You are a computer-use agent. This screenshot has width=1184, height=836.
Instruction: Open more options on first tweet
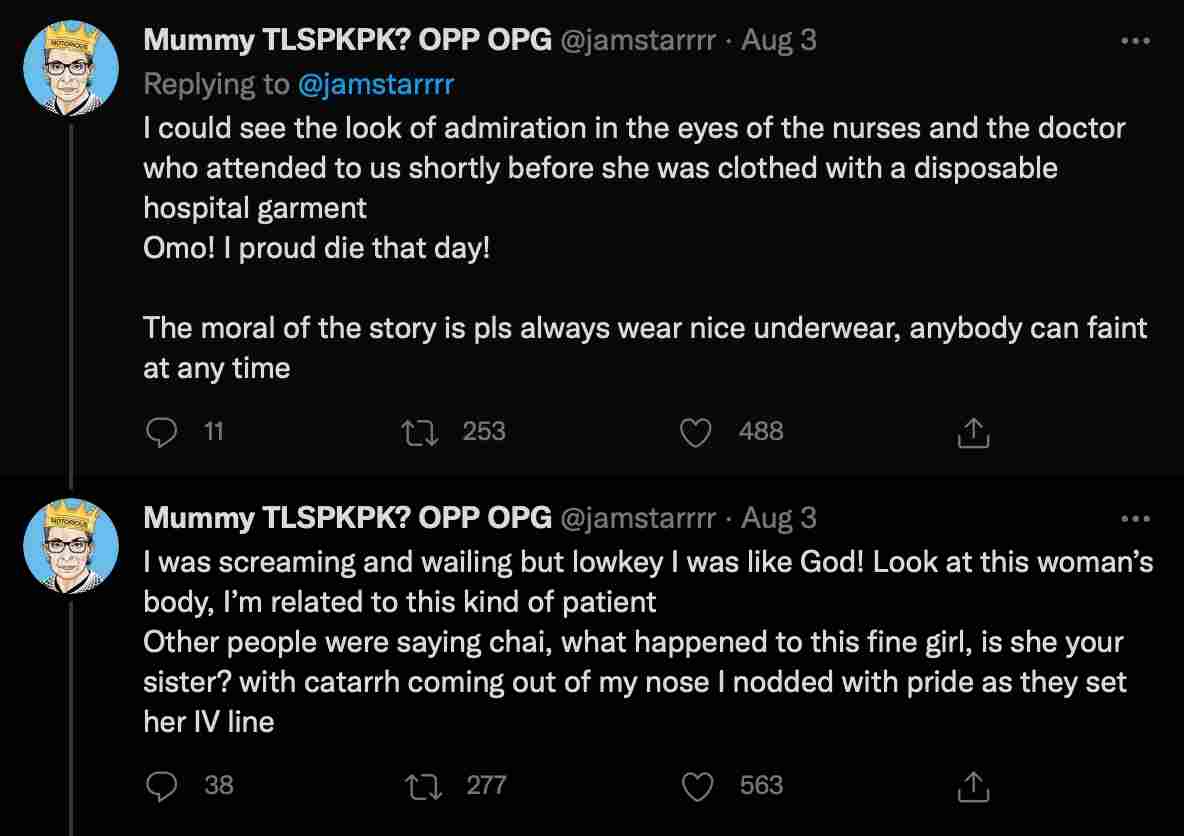pyautogui.click(x=1135, y=41)
